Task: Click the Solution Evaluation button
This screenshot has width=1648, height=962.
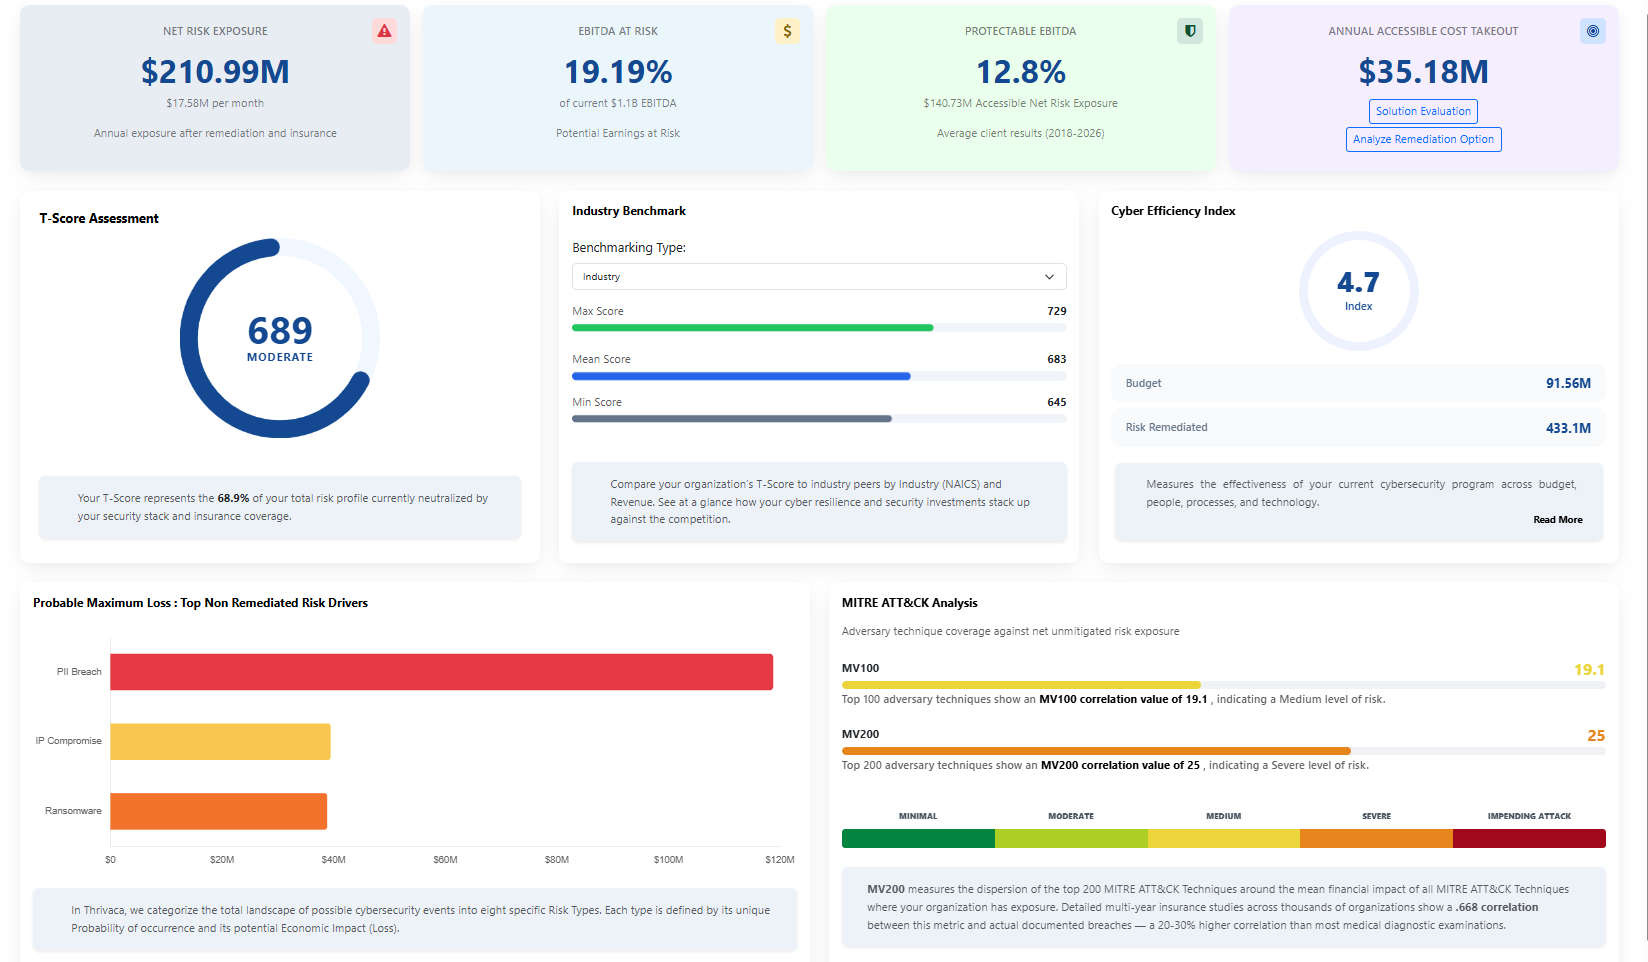Action: point(1422,111)
